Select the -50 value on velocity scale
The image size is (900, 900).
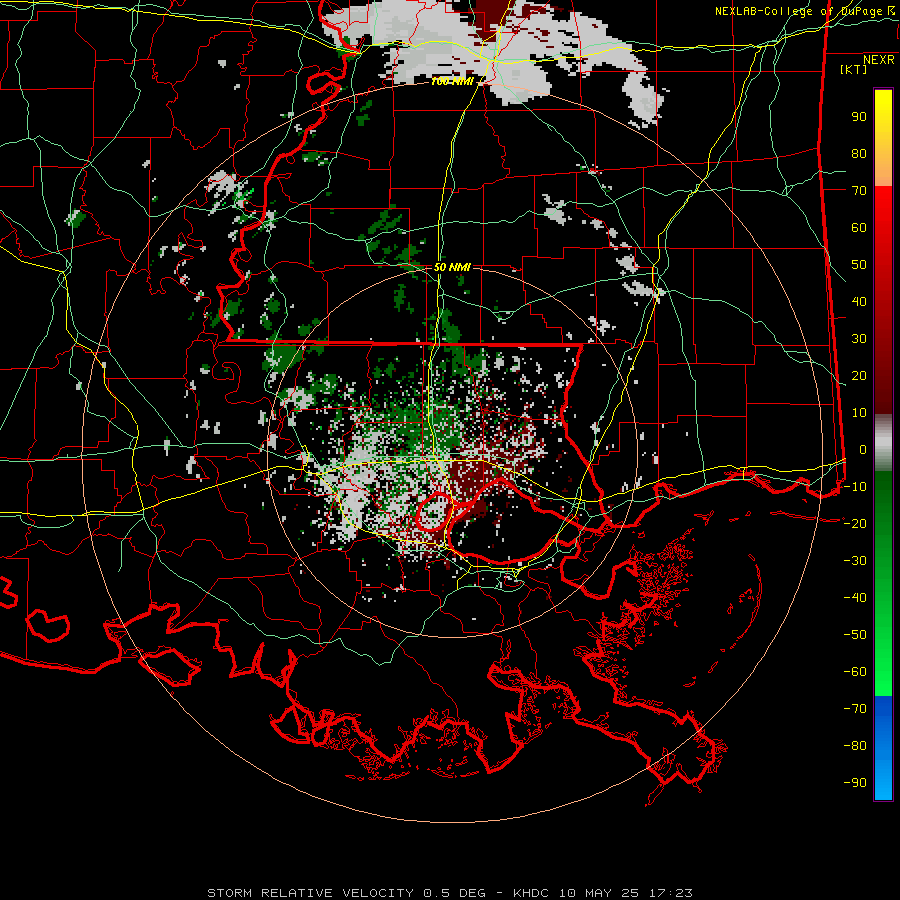point(855,635)
